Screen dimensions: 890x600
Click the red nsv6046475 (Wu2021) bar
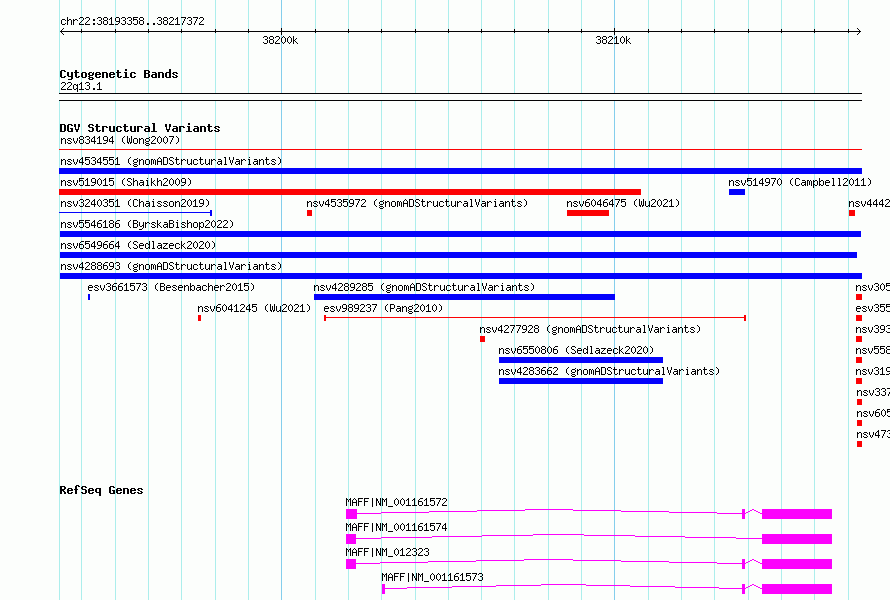pyautogui.click(x=588, y=213)
